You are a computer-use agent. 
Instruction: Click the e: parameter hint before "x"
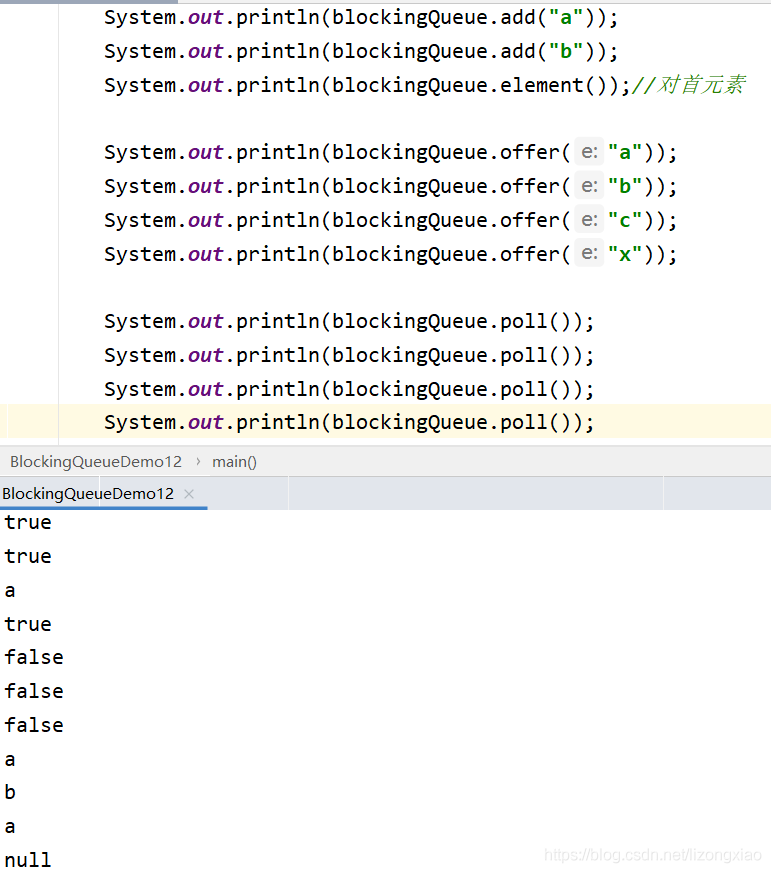point(589,254)
